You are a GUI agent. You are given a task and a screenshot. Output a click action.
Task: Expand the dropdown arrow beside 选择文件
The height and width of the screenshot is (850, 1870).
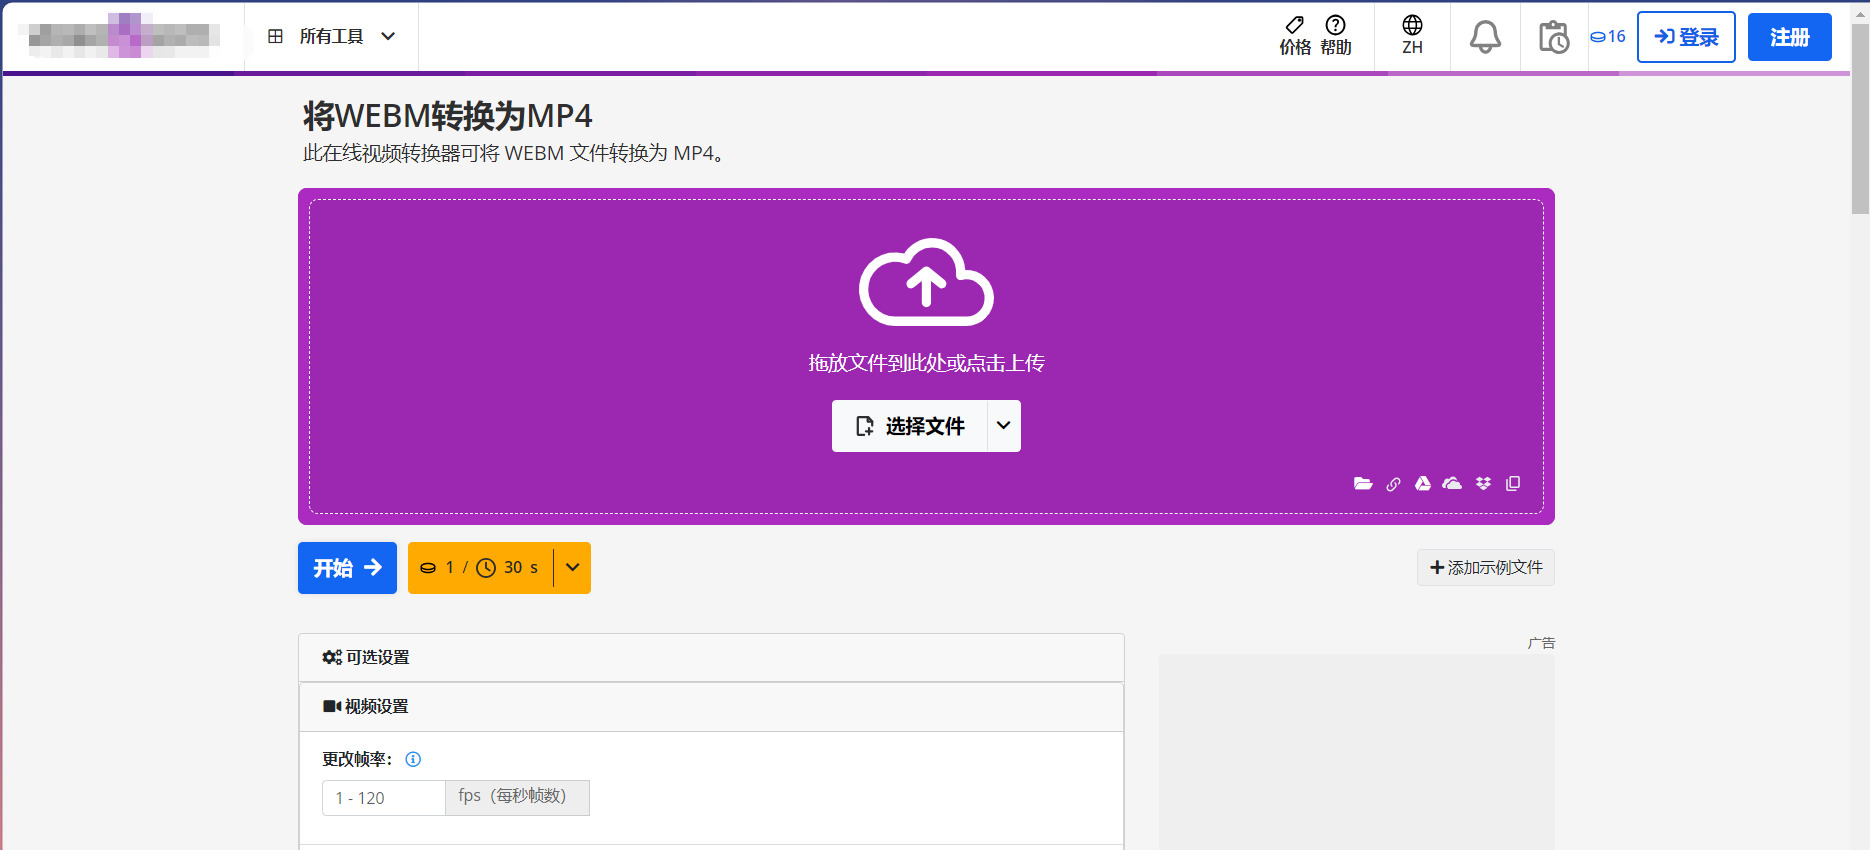(1004, 426)
